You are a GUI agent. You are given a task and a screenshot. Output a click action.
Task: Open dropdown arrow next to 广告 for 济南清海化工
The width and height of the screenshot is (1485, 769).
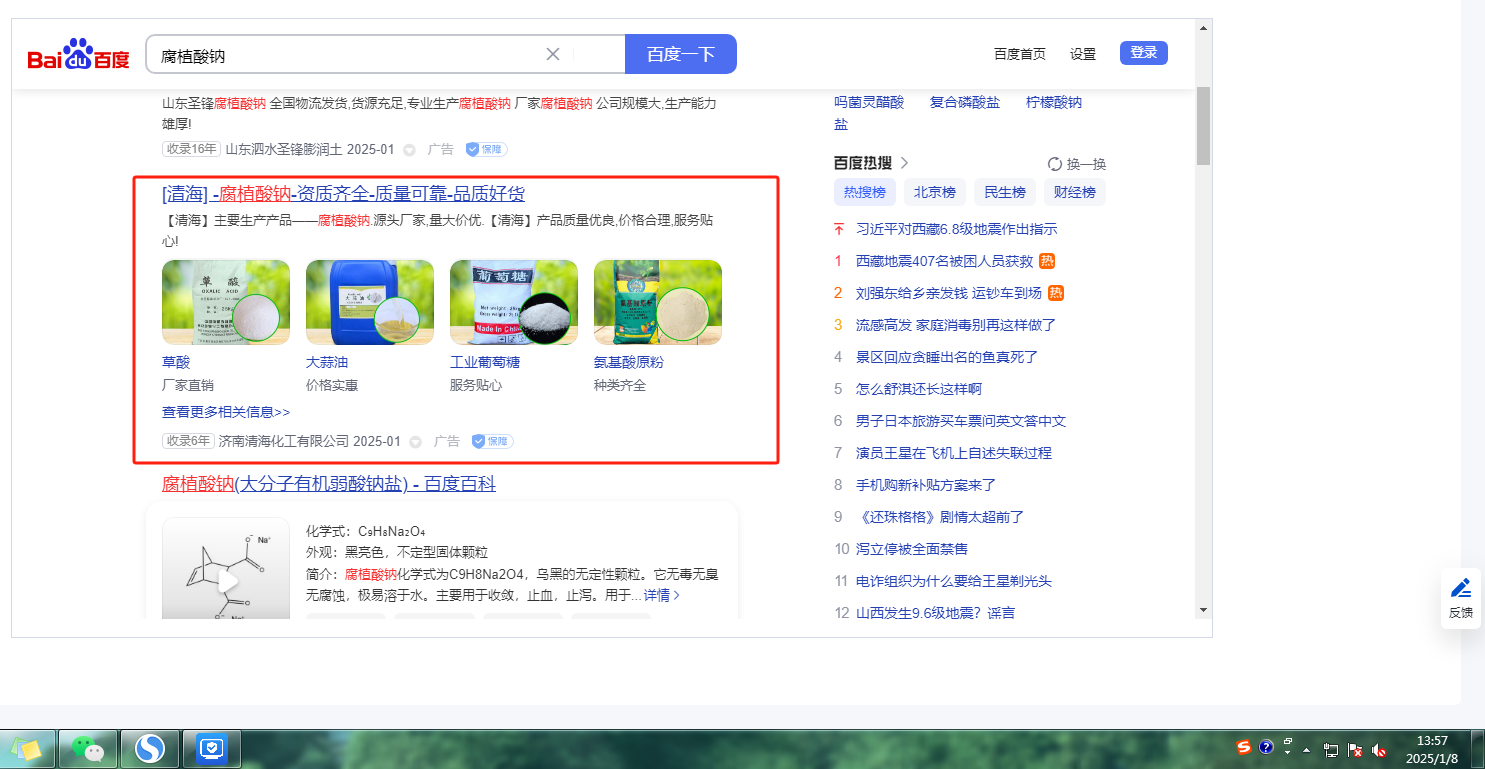(x=411, y=441)
